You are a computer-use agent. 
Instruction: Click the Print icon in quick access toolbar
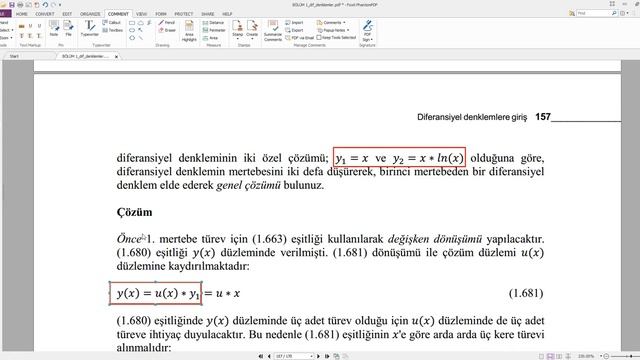coord(20,5)
